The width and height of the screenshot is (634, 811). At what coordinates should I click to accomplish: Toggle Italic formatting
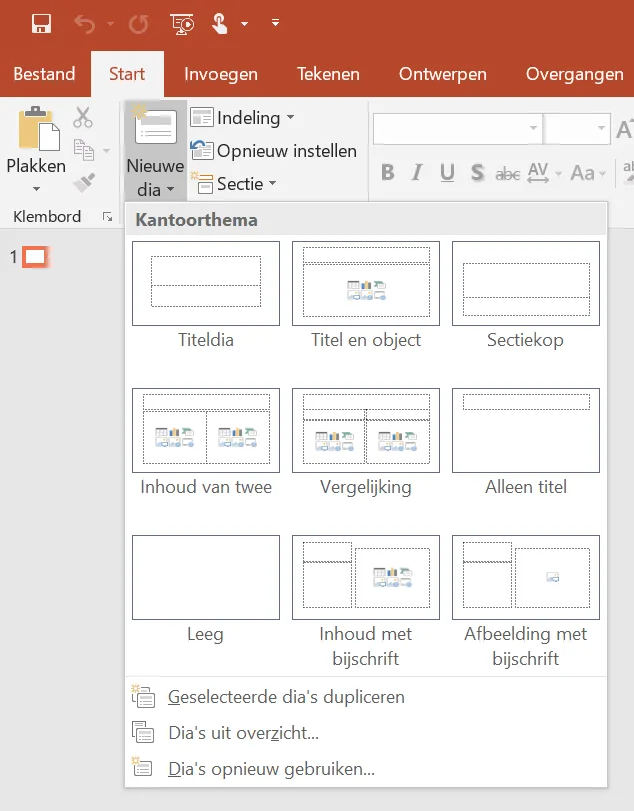pyautogui.click(x=417, y=172)
